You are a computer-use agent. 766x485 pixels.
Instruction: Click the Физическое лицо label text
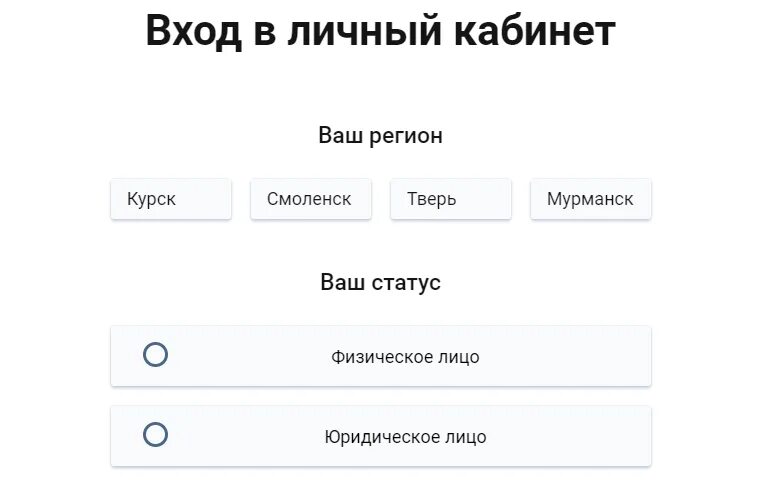[x=405, y=357]
